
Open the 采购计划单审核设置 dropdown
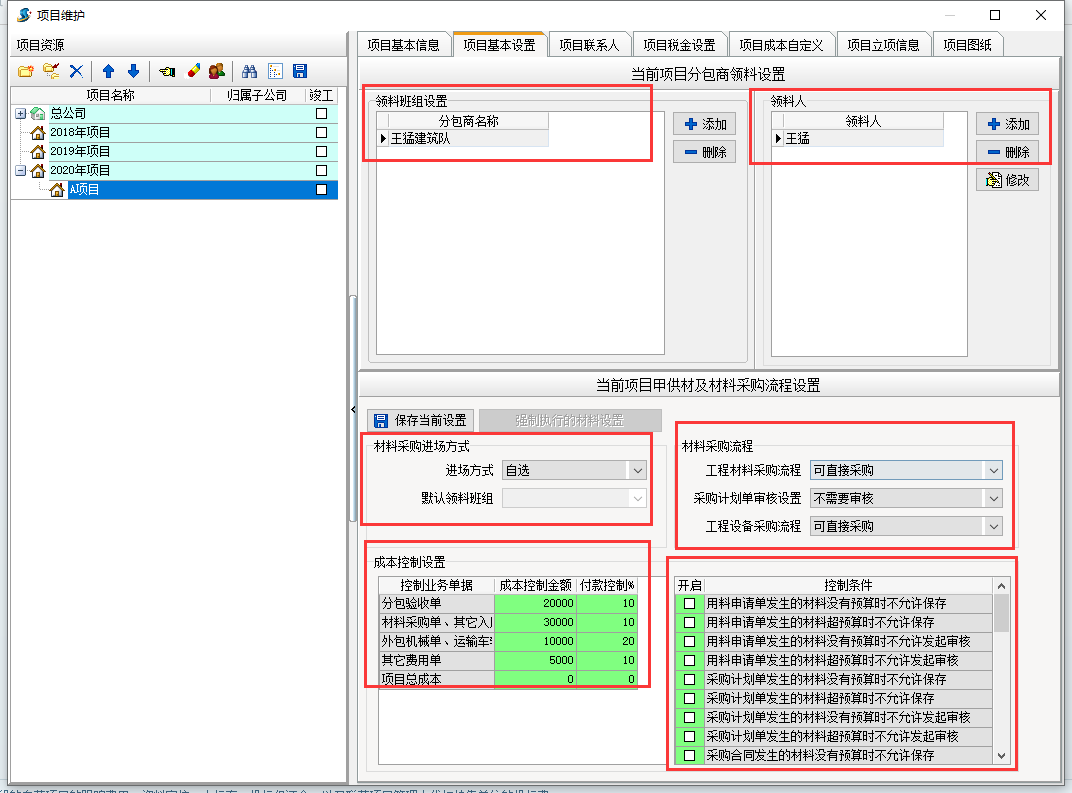point(992,498)
